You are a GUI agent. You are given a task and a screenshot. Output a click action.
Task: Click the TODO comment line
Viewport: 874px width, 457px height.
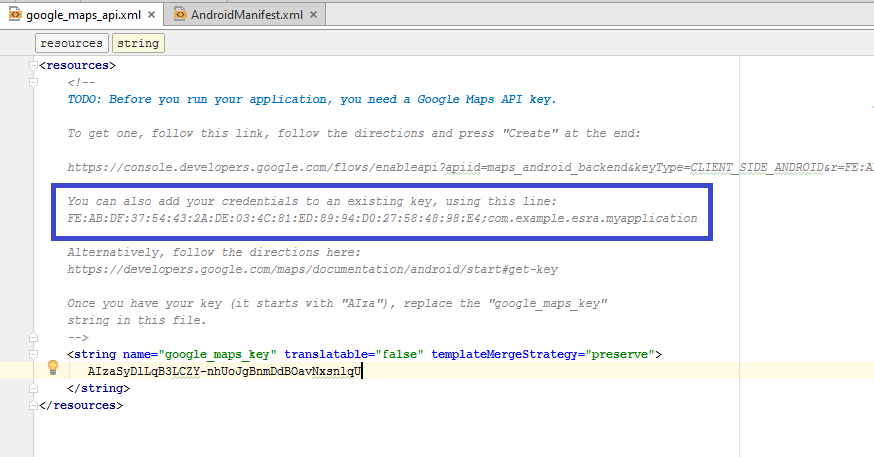tap(312, 99)
